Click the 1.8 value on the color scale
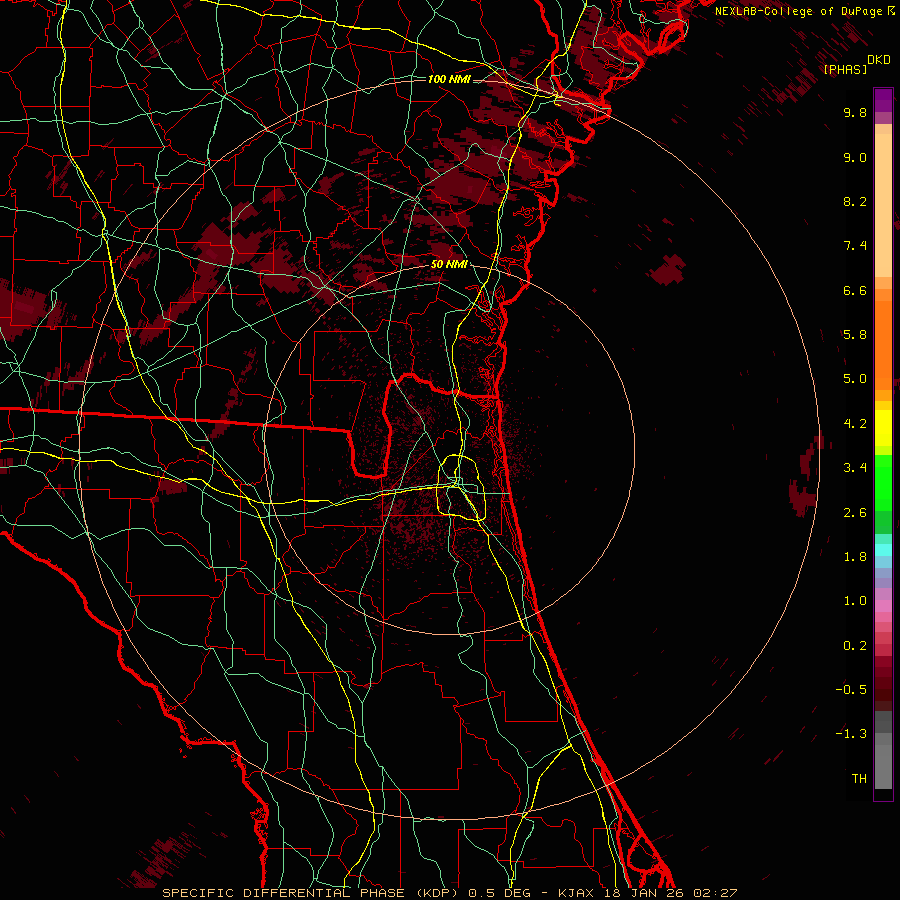 (x=855, y=557)
